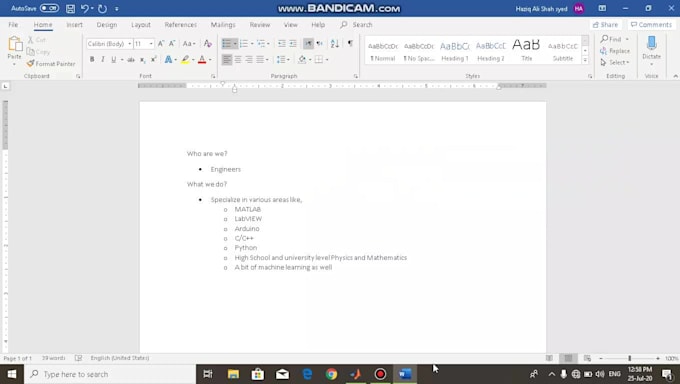Click Format Painter

click(x=51, y=64)
